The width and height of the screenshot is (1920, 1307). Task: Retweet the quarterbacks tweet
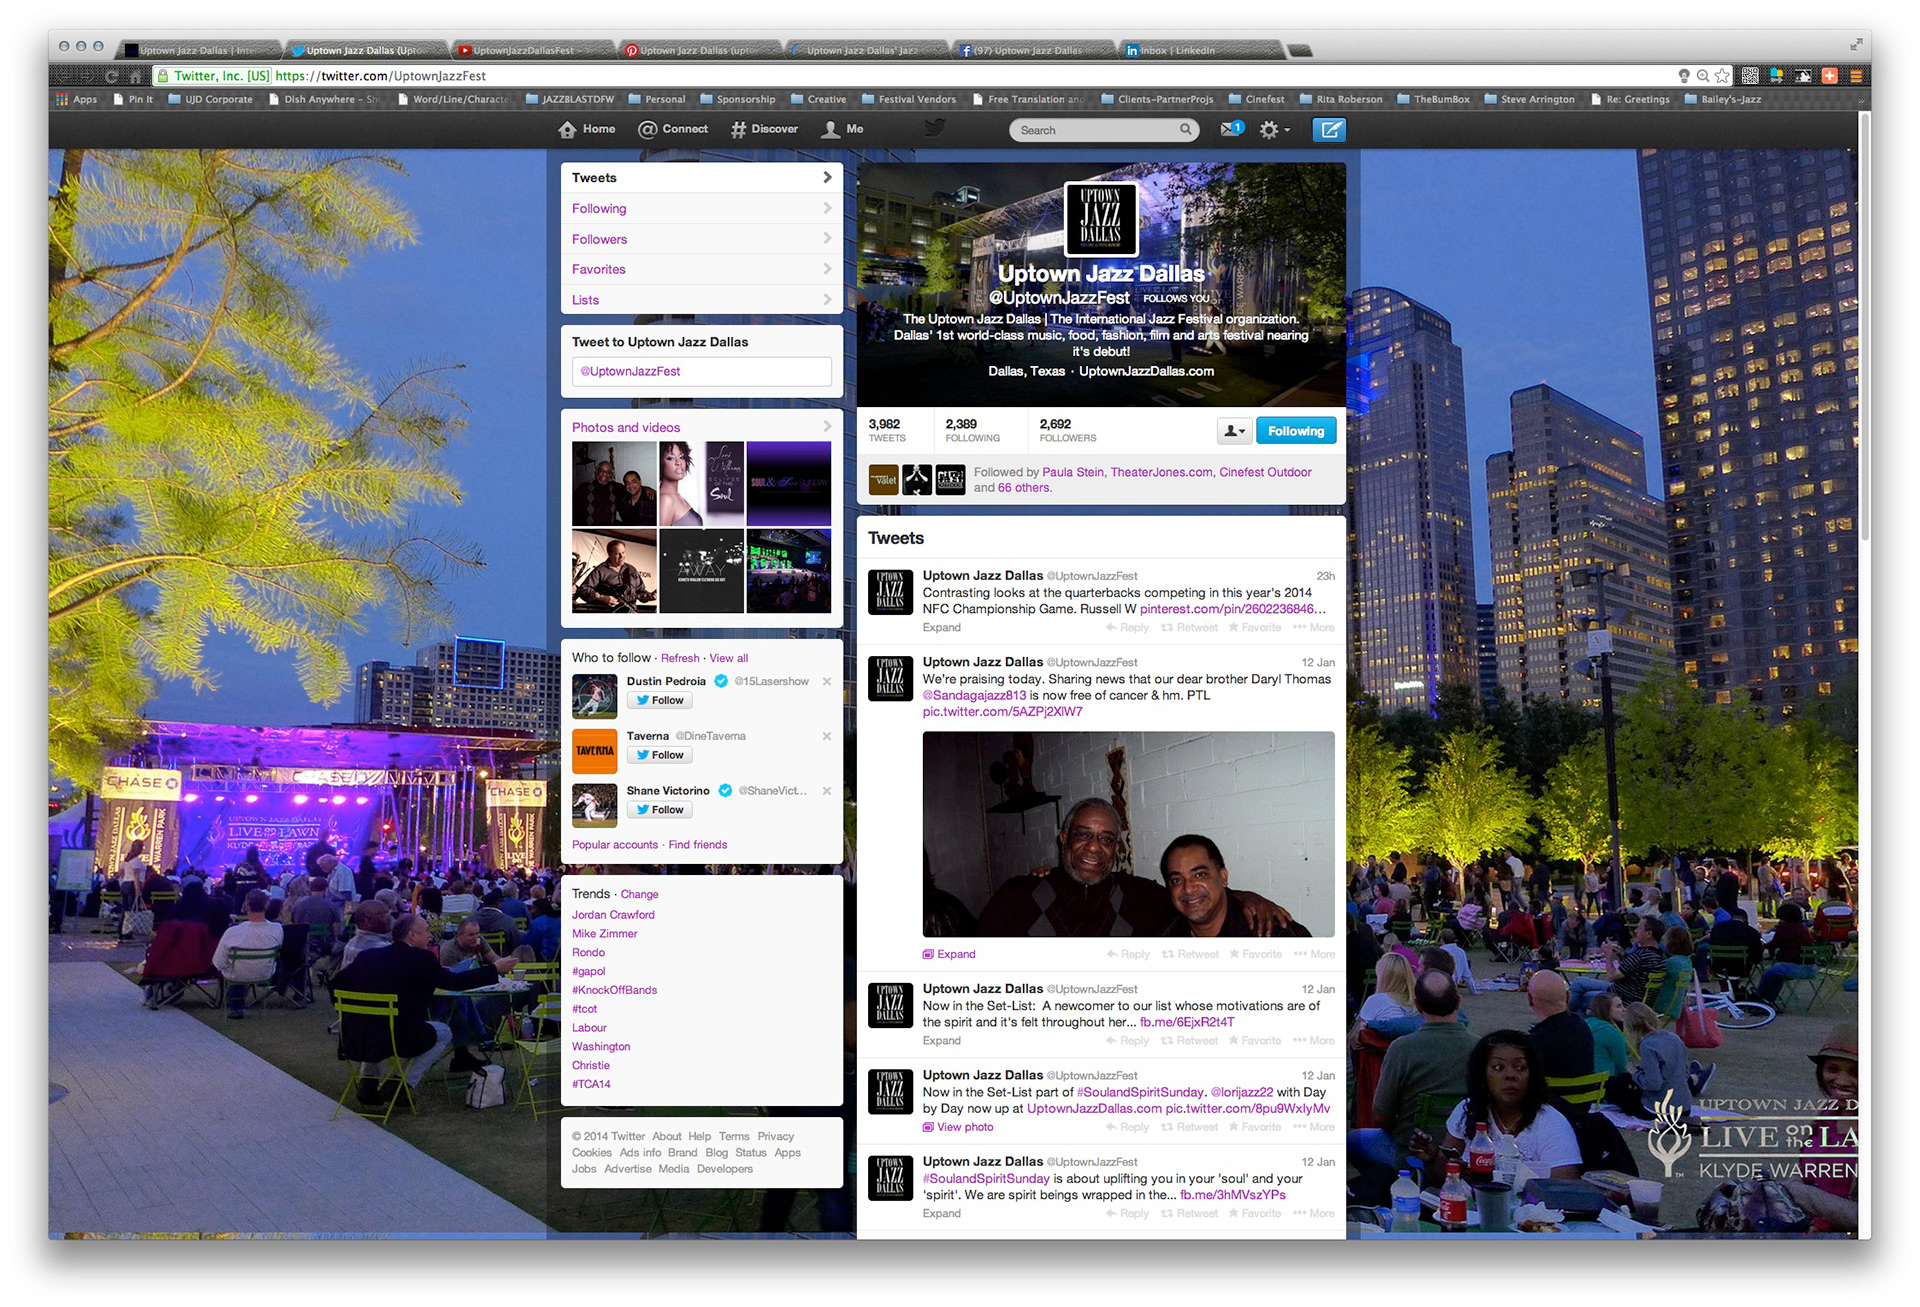click(x=1189, y=628)
